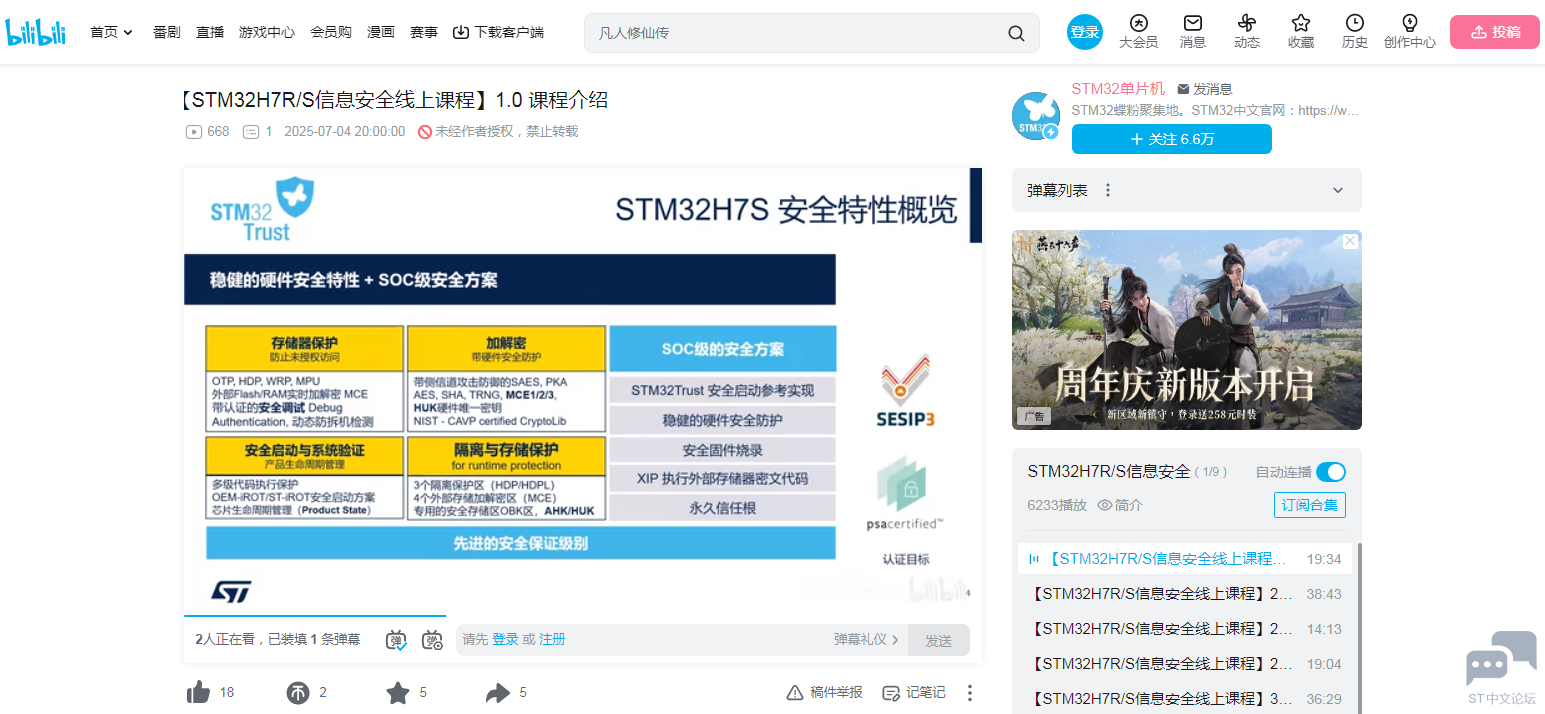Open danmaku settings icon
This screenshot has height=714, width=1545.
433,640
